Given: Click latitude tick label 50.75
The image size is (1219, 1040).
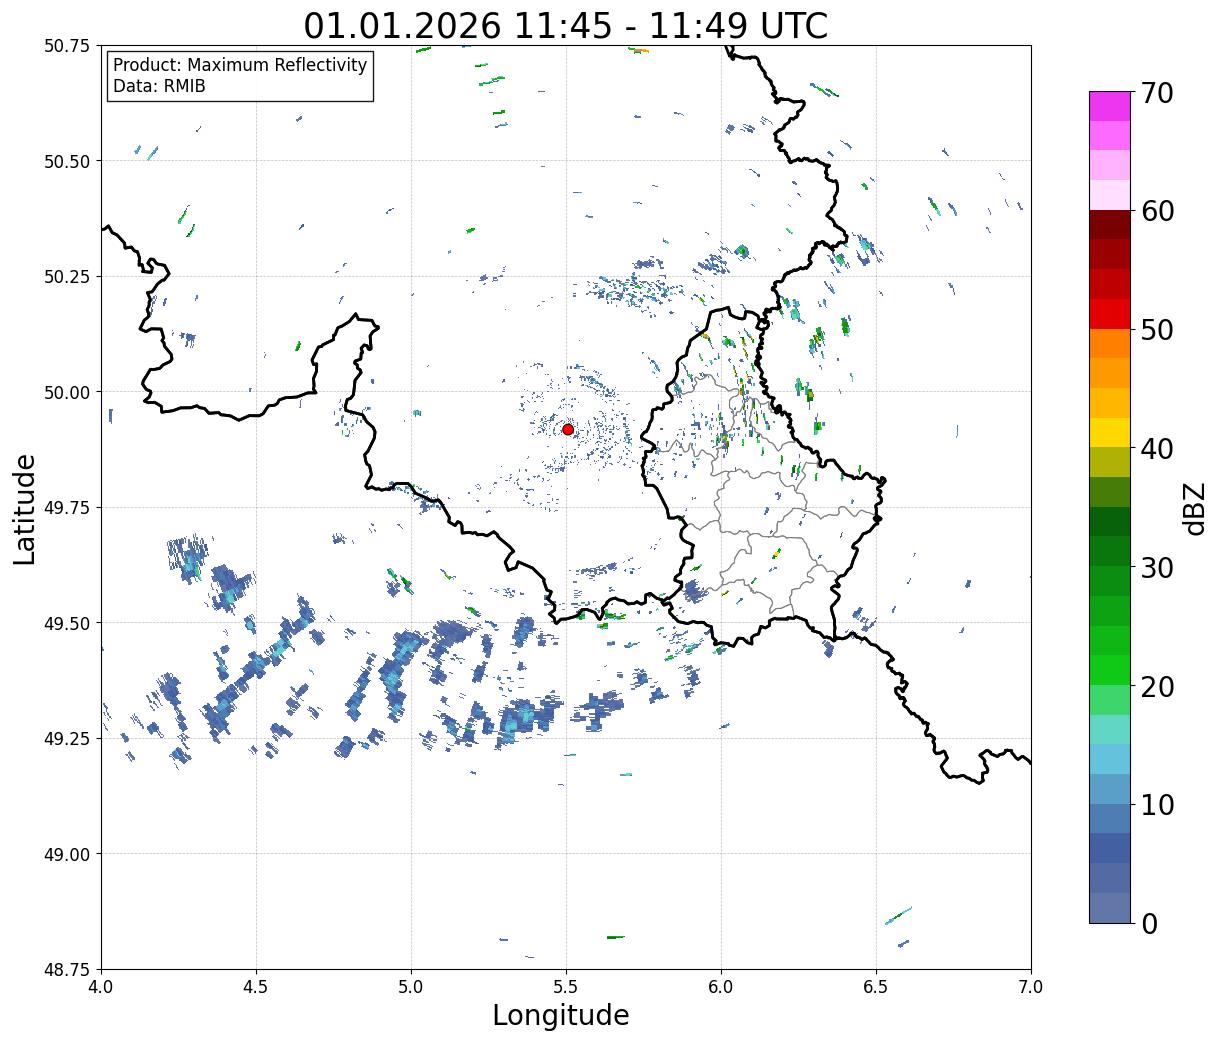Looking at the screenshot, I should [x=67, y=46].
